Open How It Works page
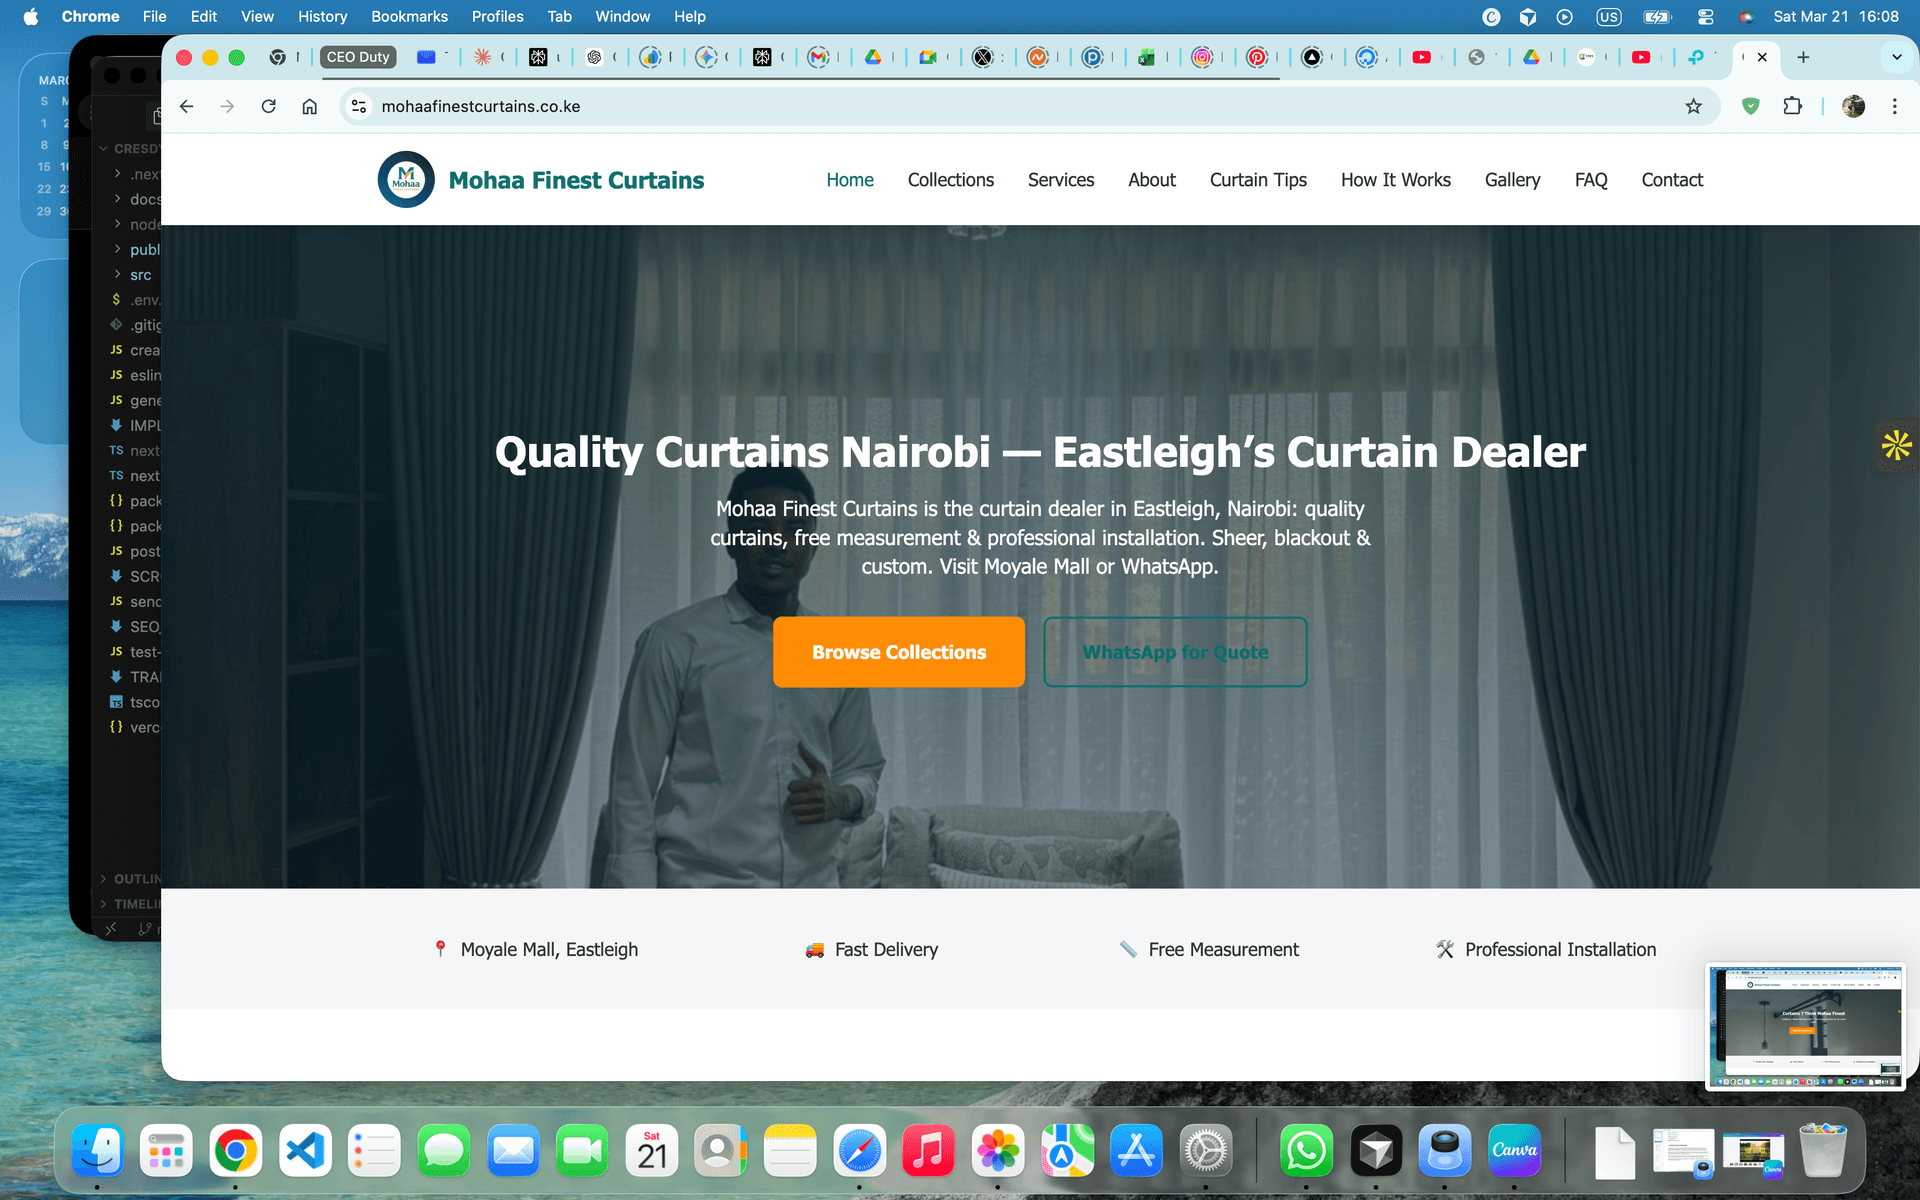Viewport: 1920px width, 1200px height. (1395, 180)
